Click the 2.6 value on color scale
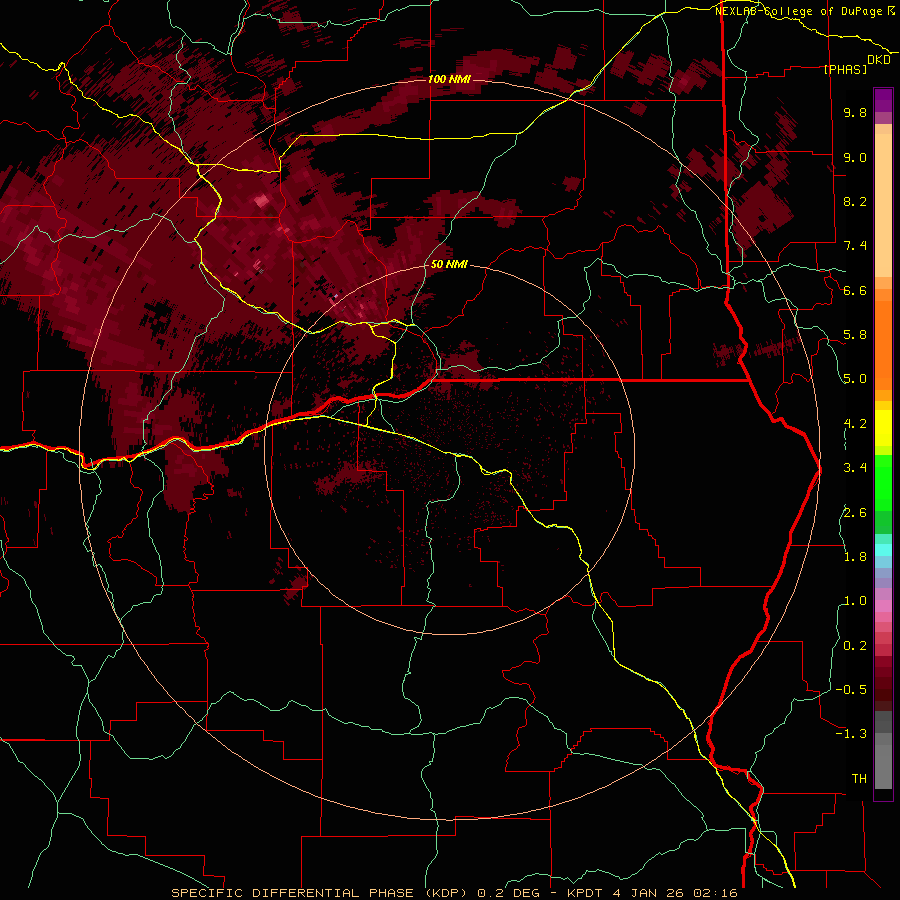Viewport: 900px width, 900px height. (x=855, y=512)
